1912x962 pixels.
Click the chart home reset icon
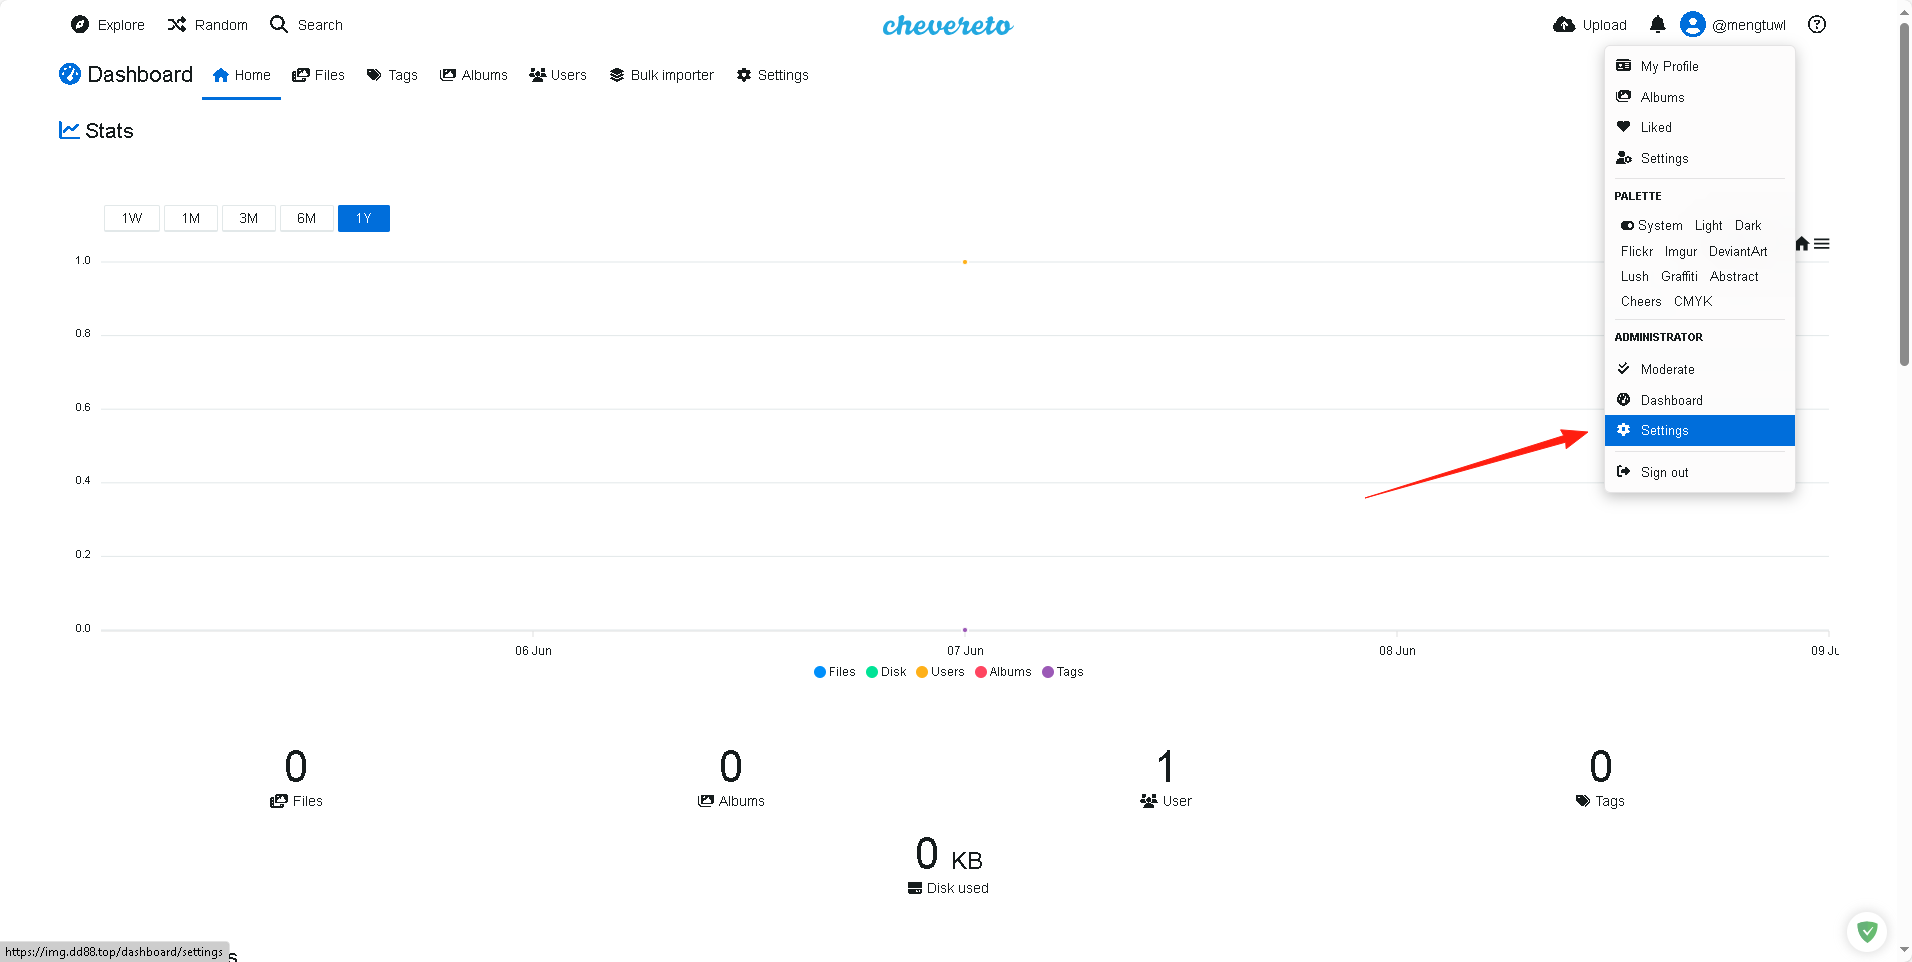(1802, 244)
